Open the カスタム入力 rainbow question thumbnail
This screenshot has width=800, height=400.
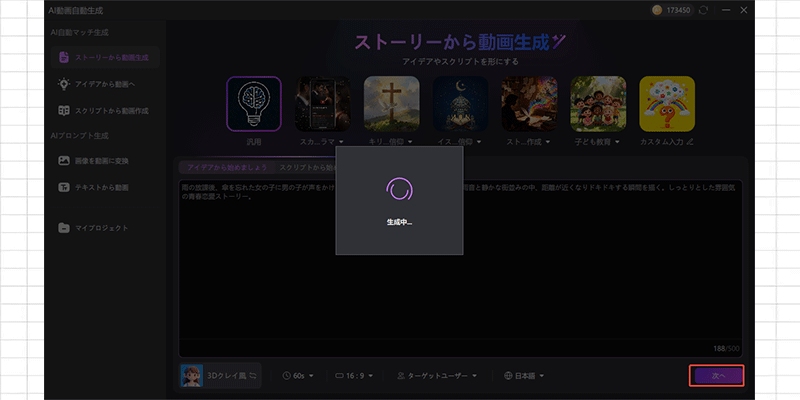pos(667,104)
